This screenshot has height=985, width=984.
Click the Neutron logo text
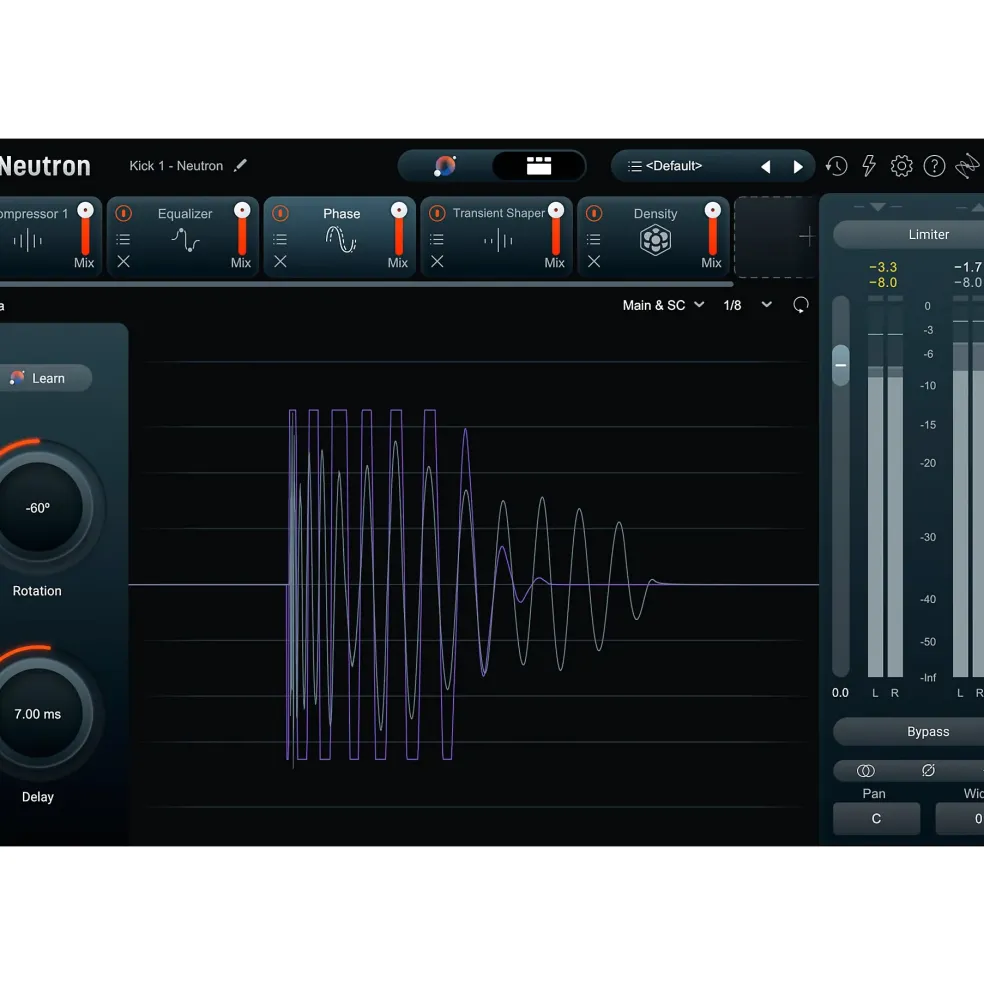coord(45,166)
